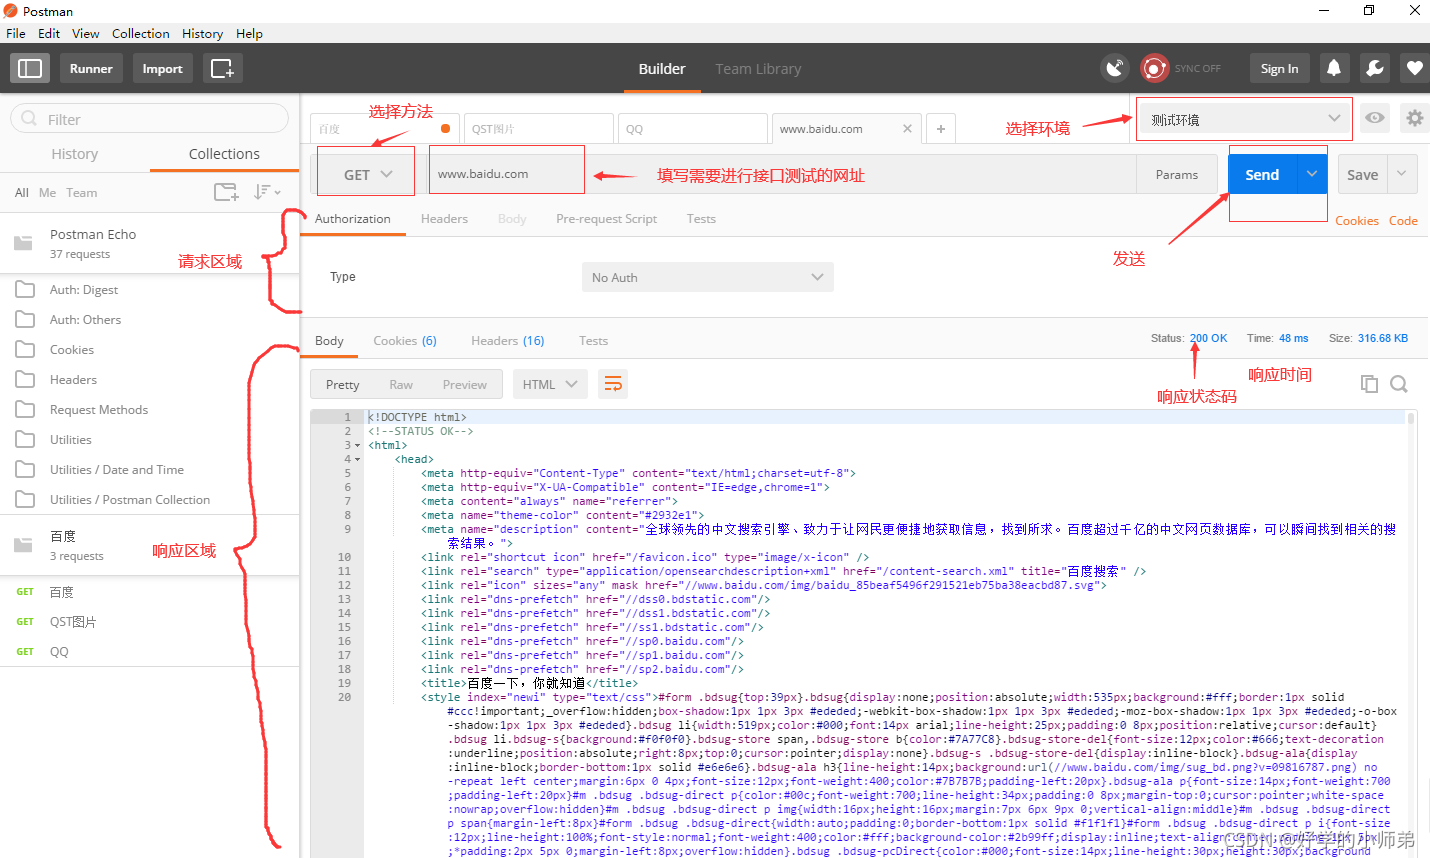Open notifications bell icon
Screen dimensions: 1430x858
tap(1334, 68)
